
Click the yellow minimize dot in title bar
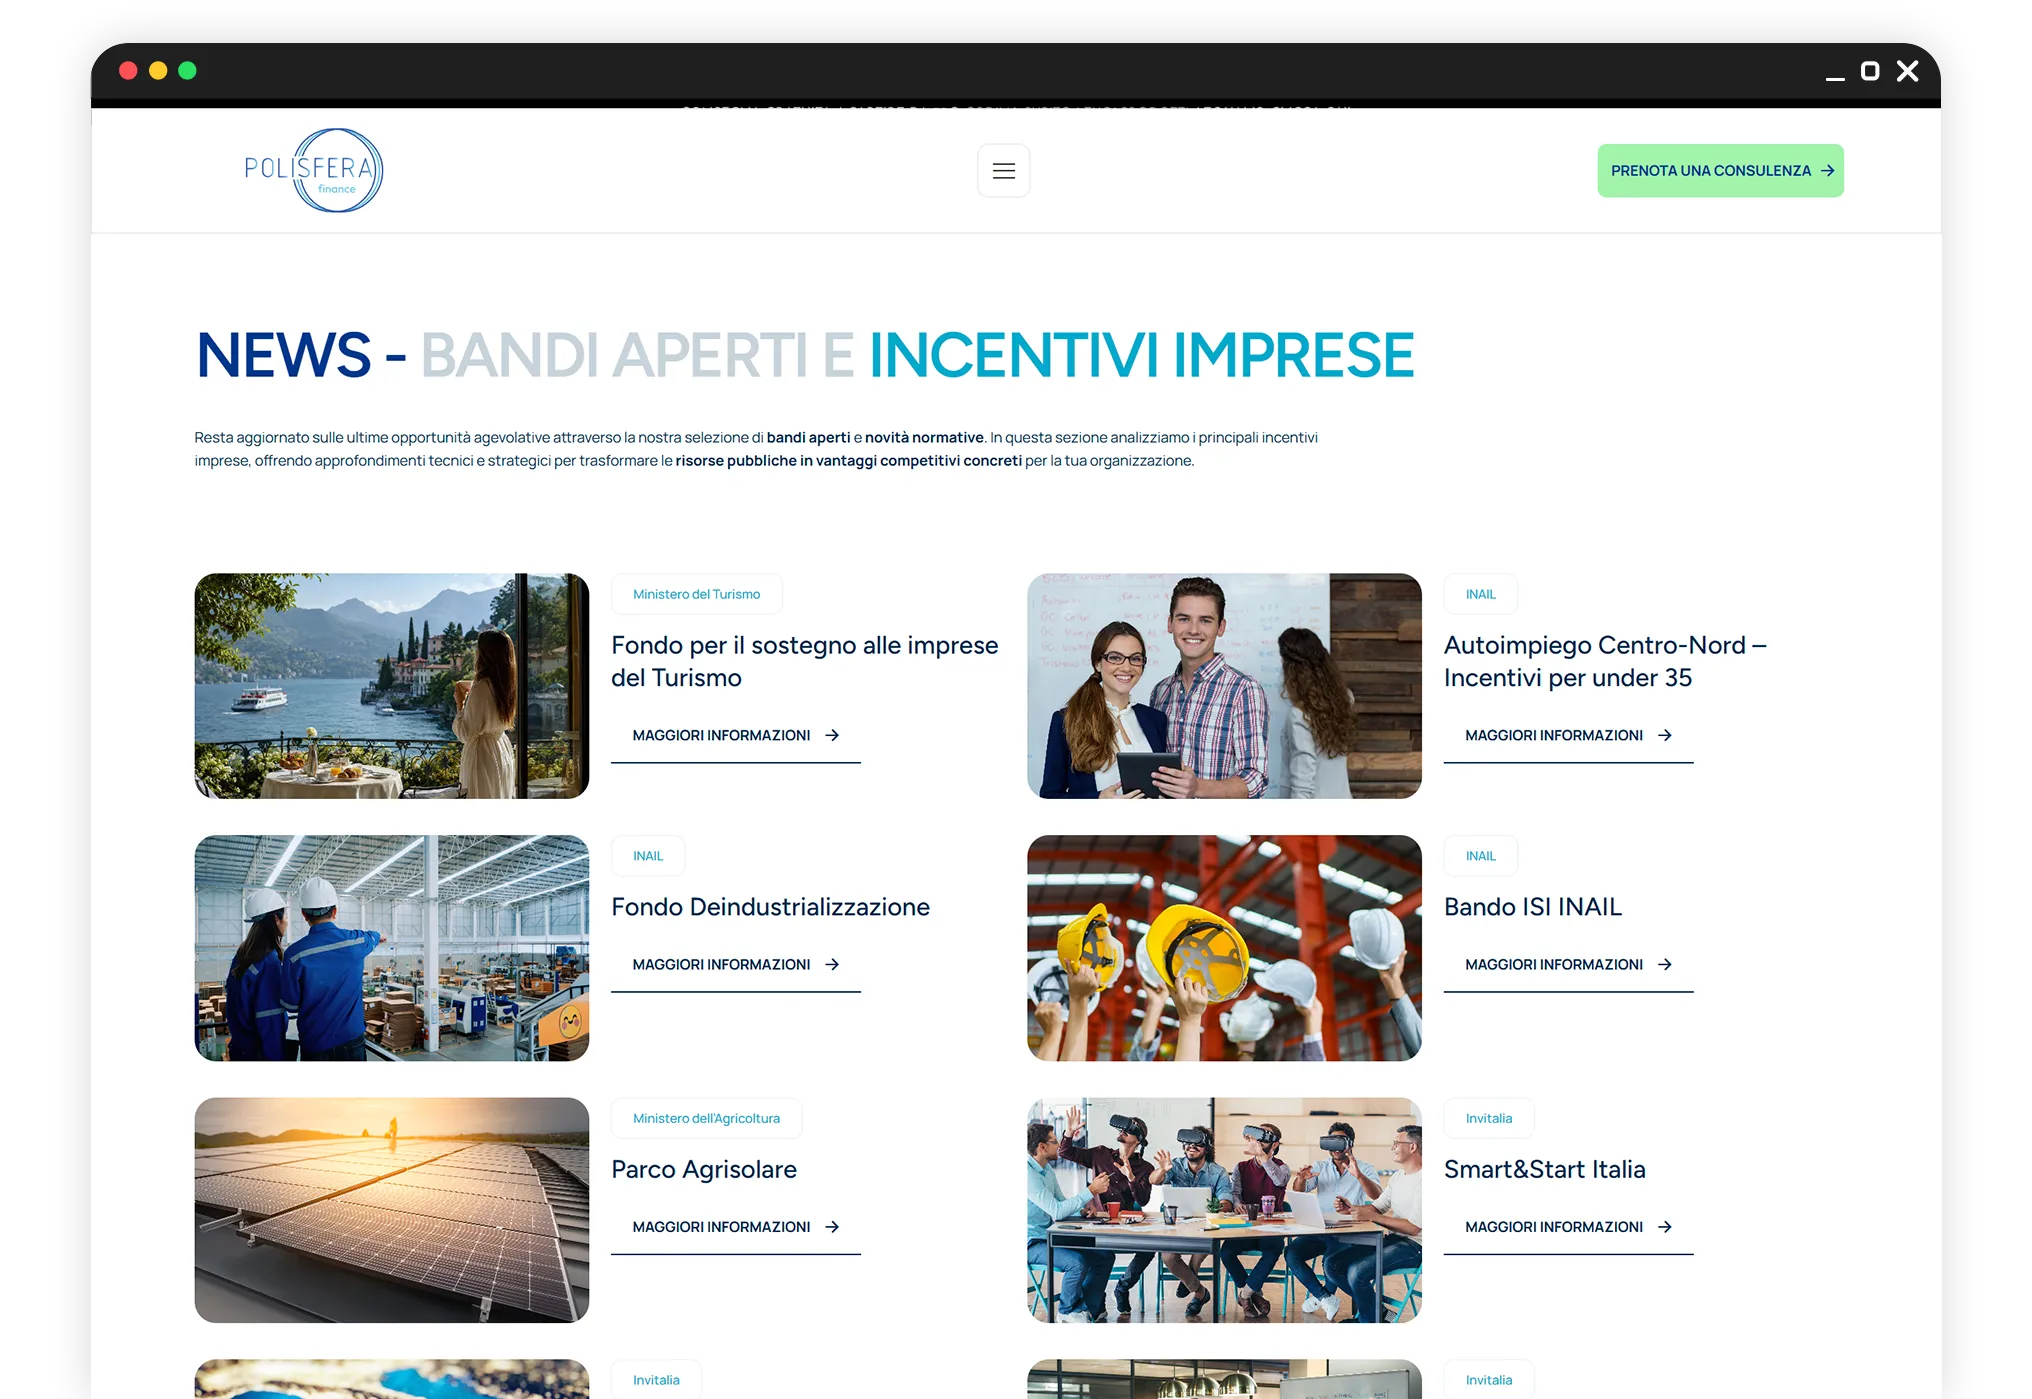coord(158,71)
